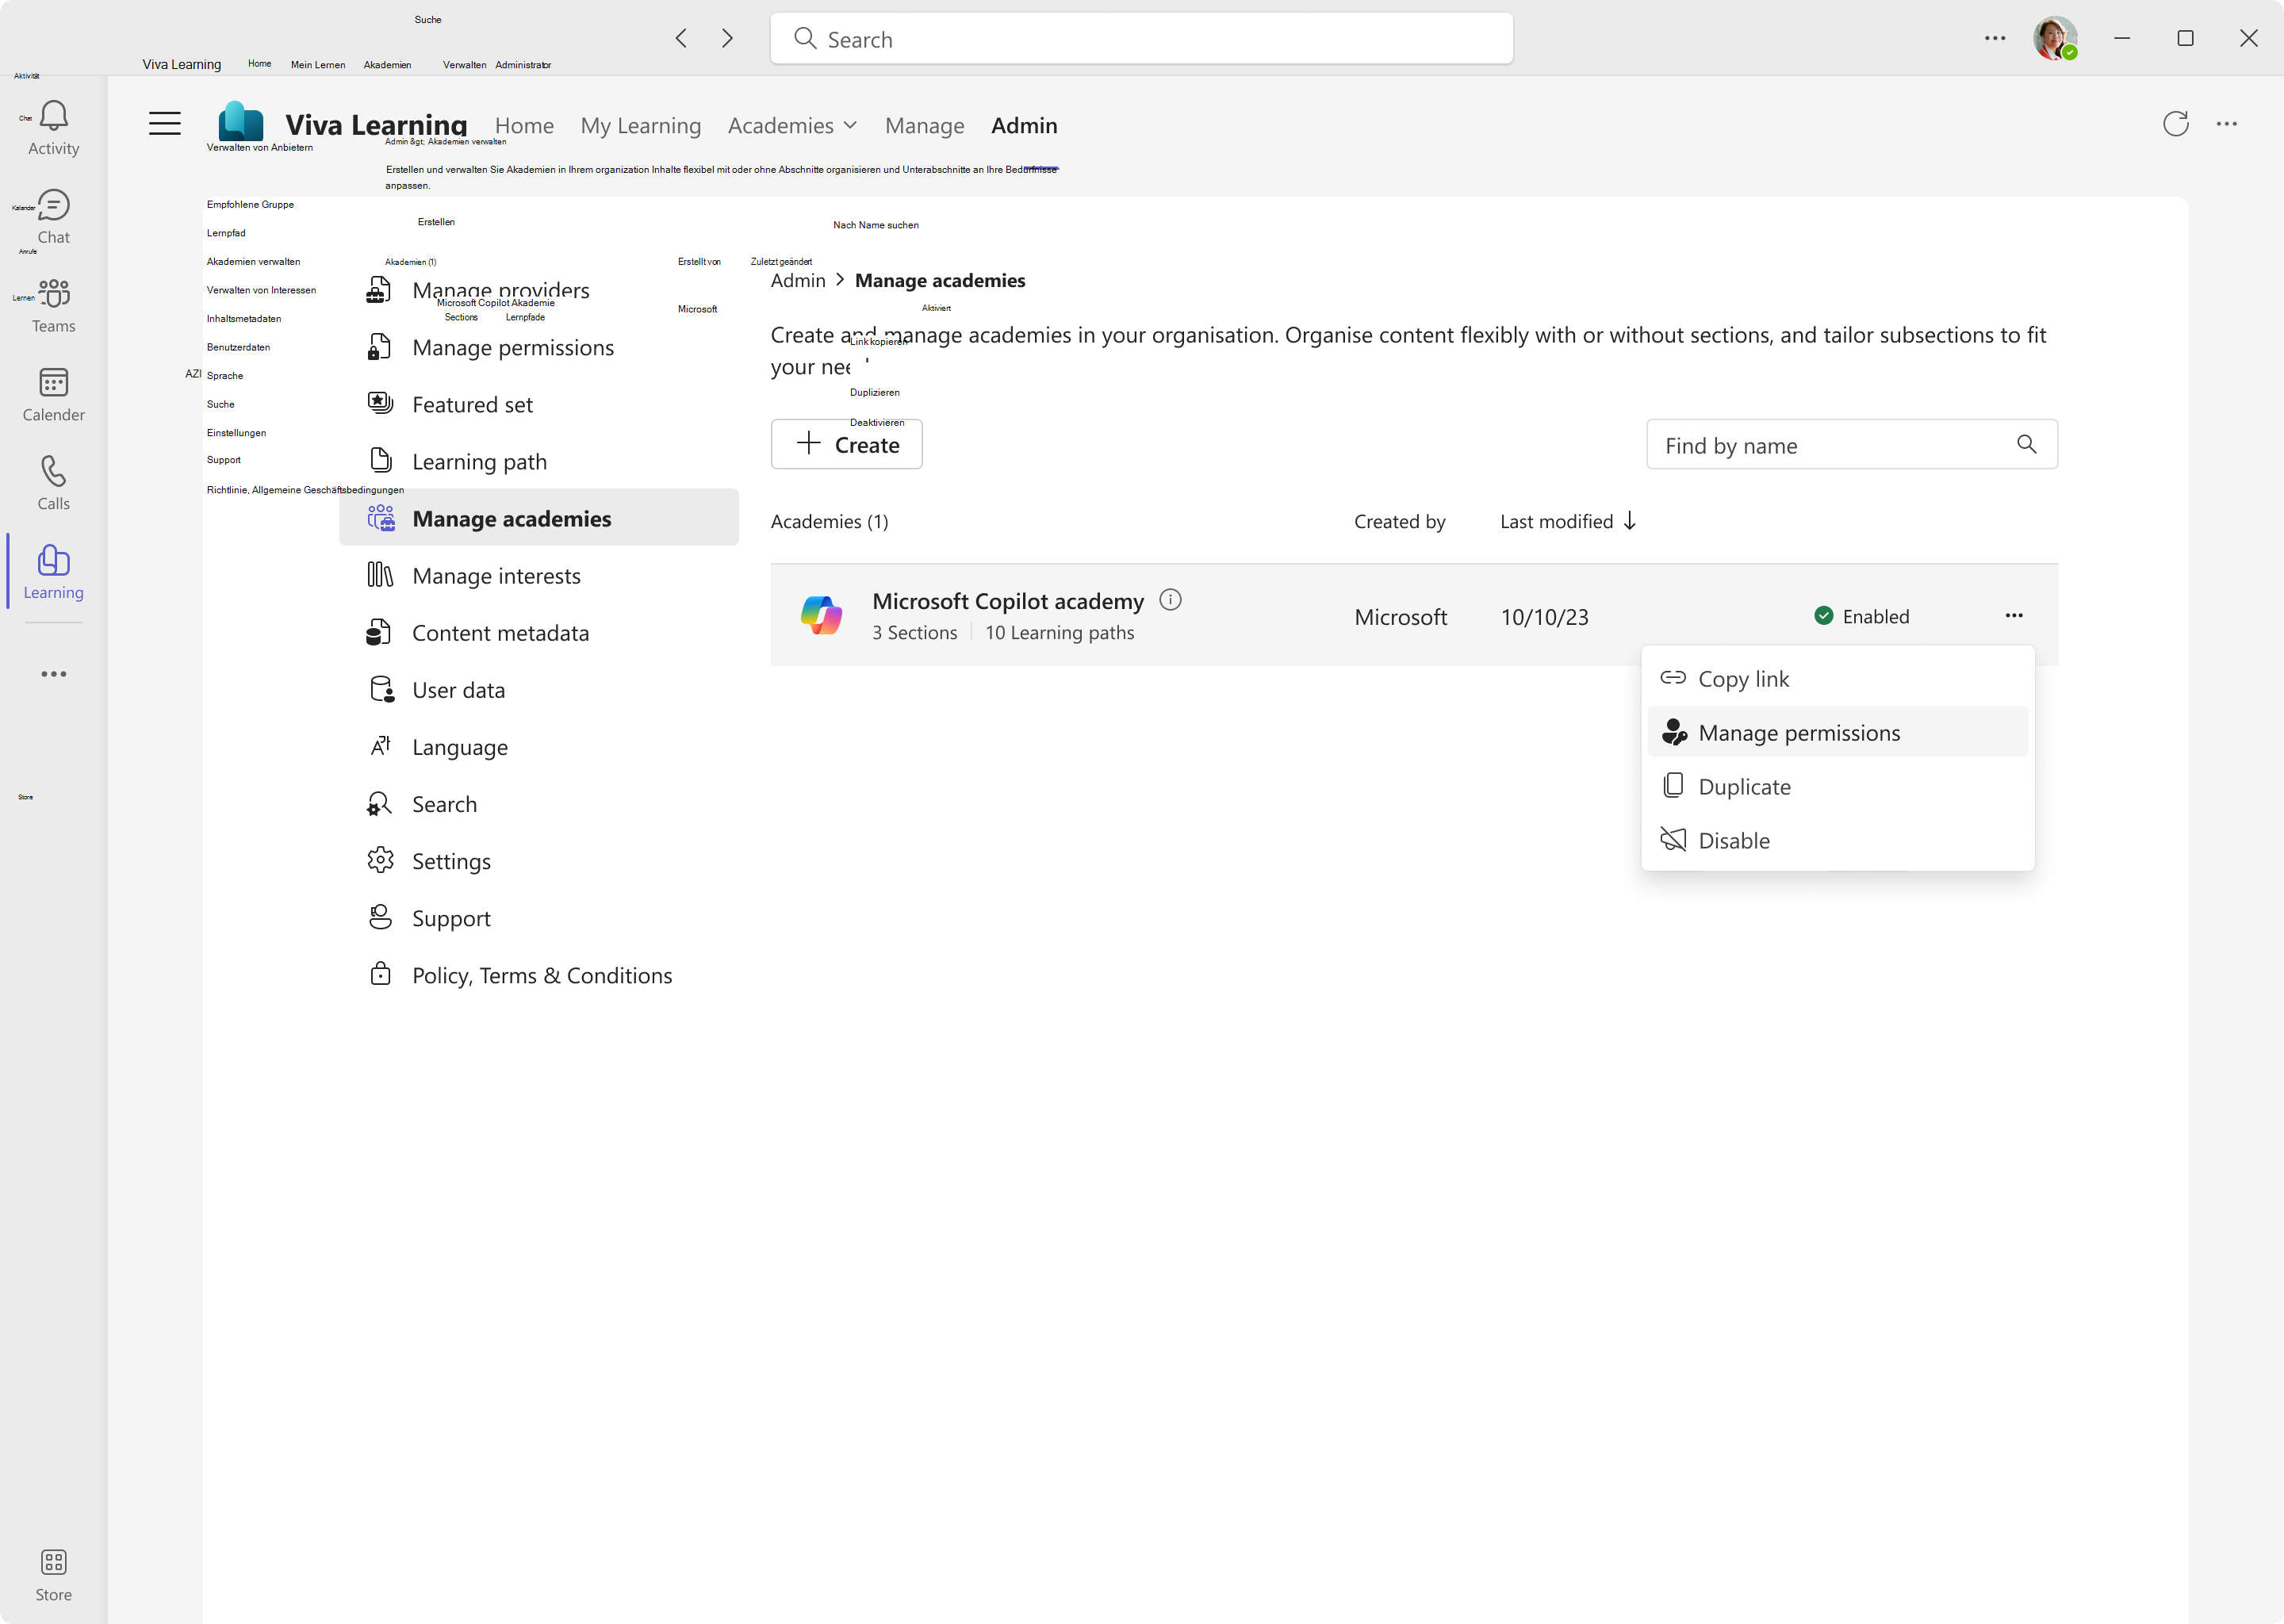Open the hamburger navigation menu

point(164,123)
